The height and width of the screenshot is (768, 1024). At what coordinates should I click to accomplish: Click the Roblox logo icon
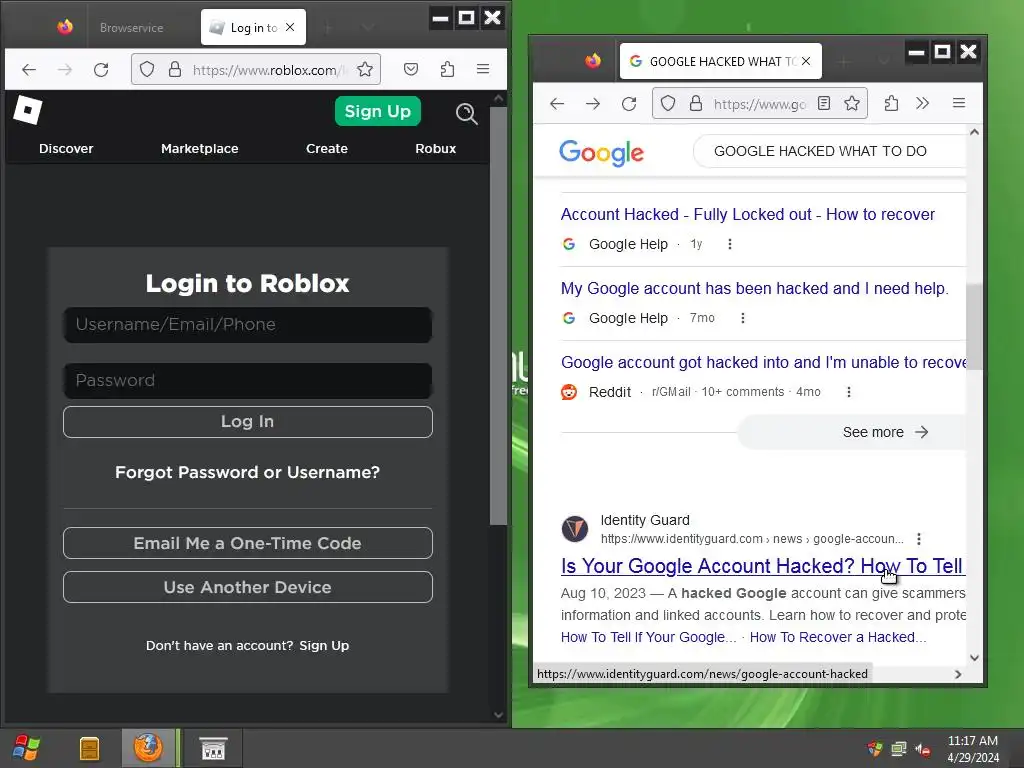pos(27,110)
